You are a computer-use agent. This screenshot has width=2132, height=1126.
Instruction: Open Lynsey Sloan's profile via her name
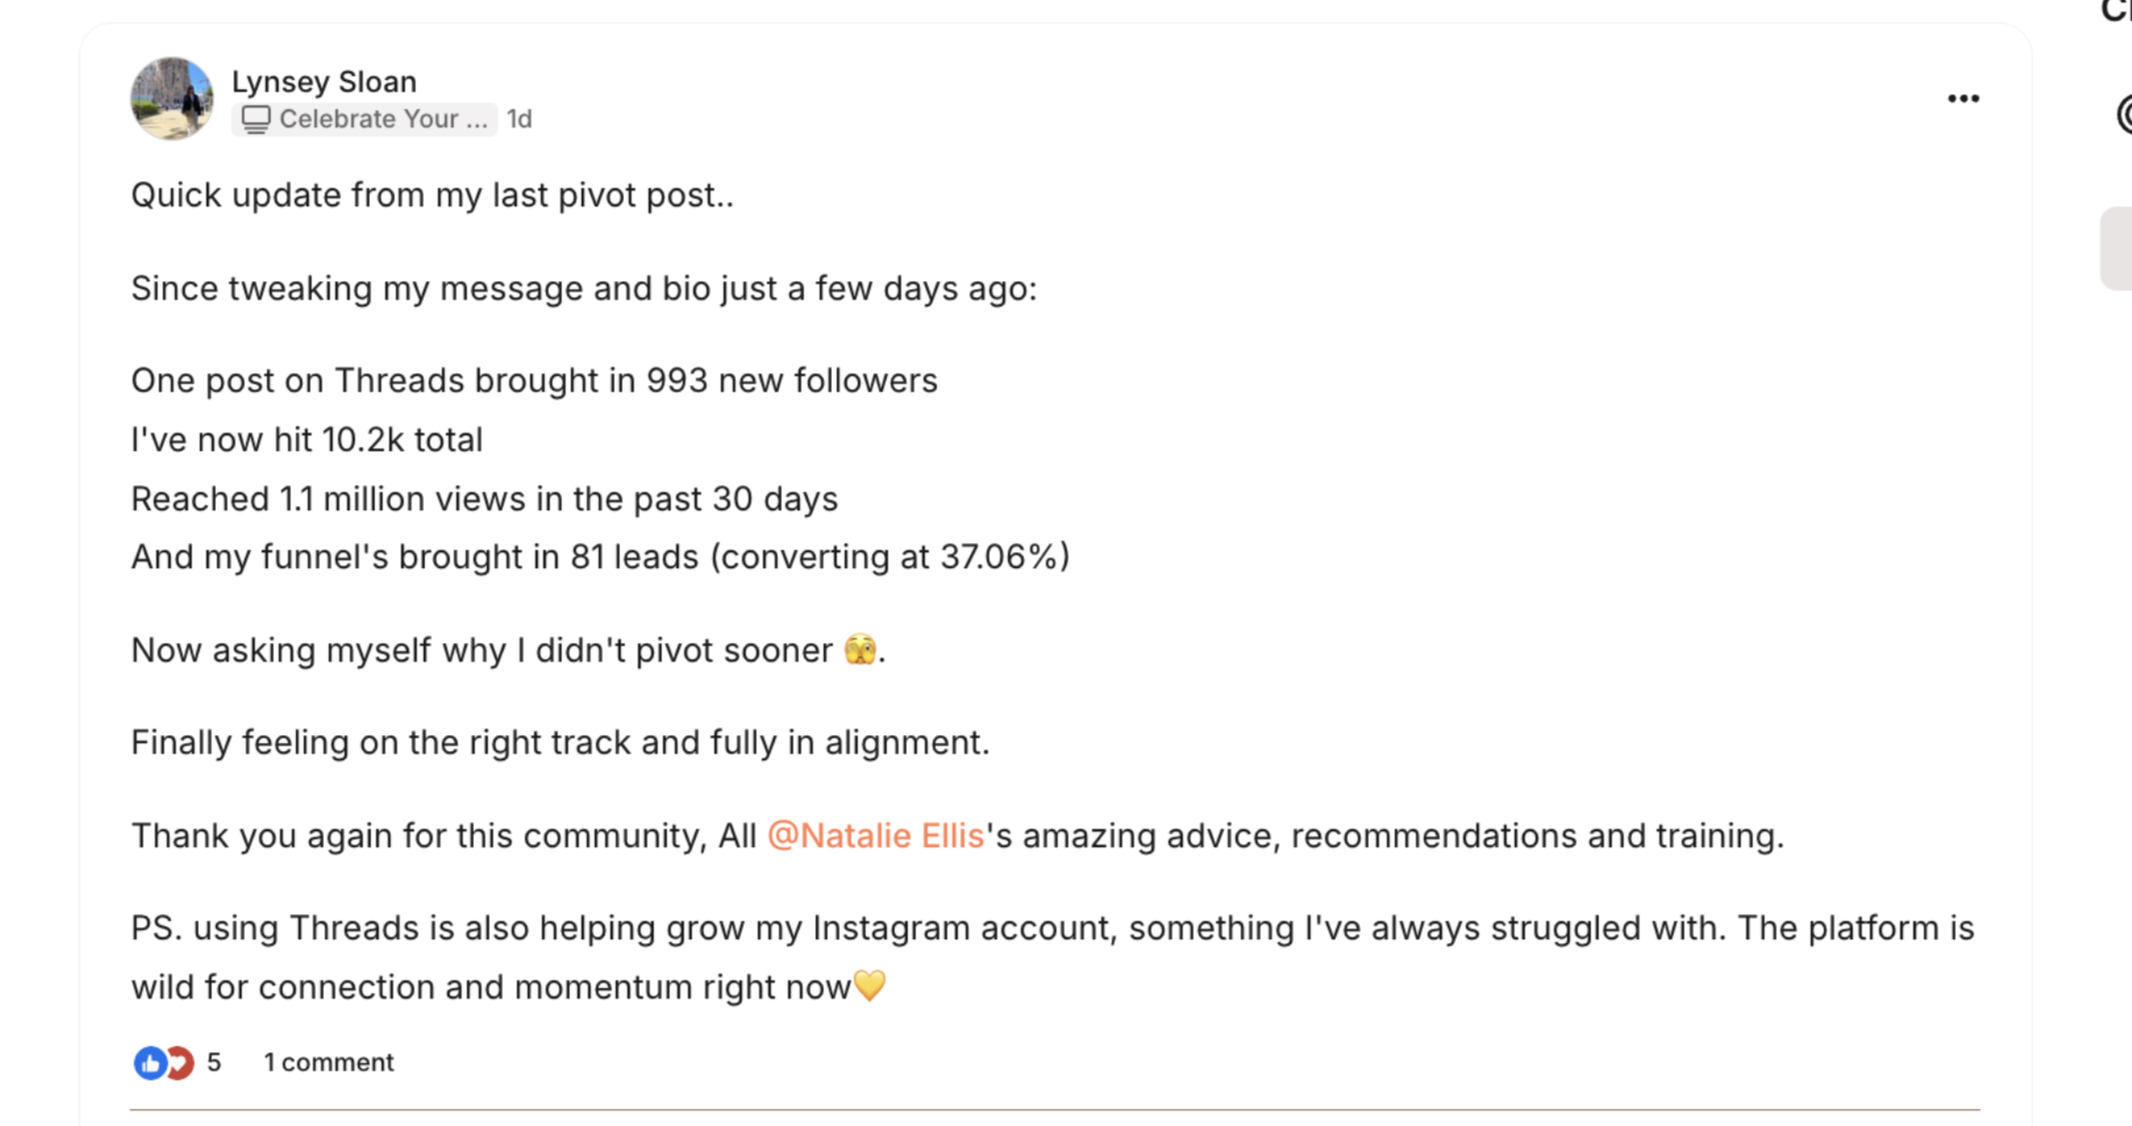tap(324, 81)
